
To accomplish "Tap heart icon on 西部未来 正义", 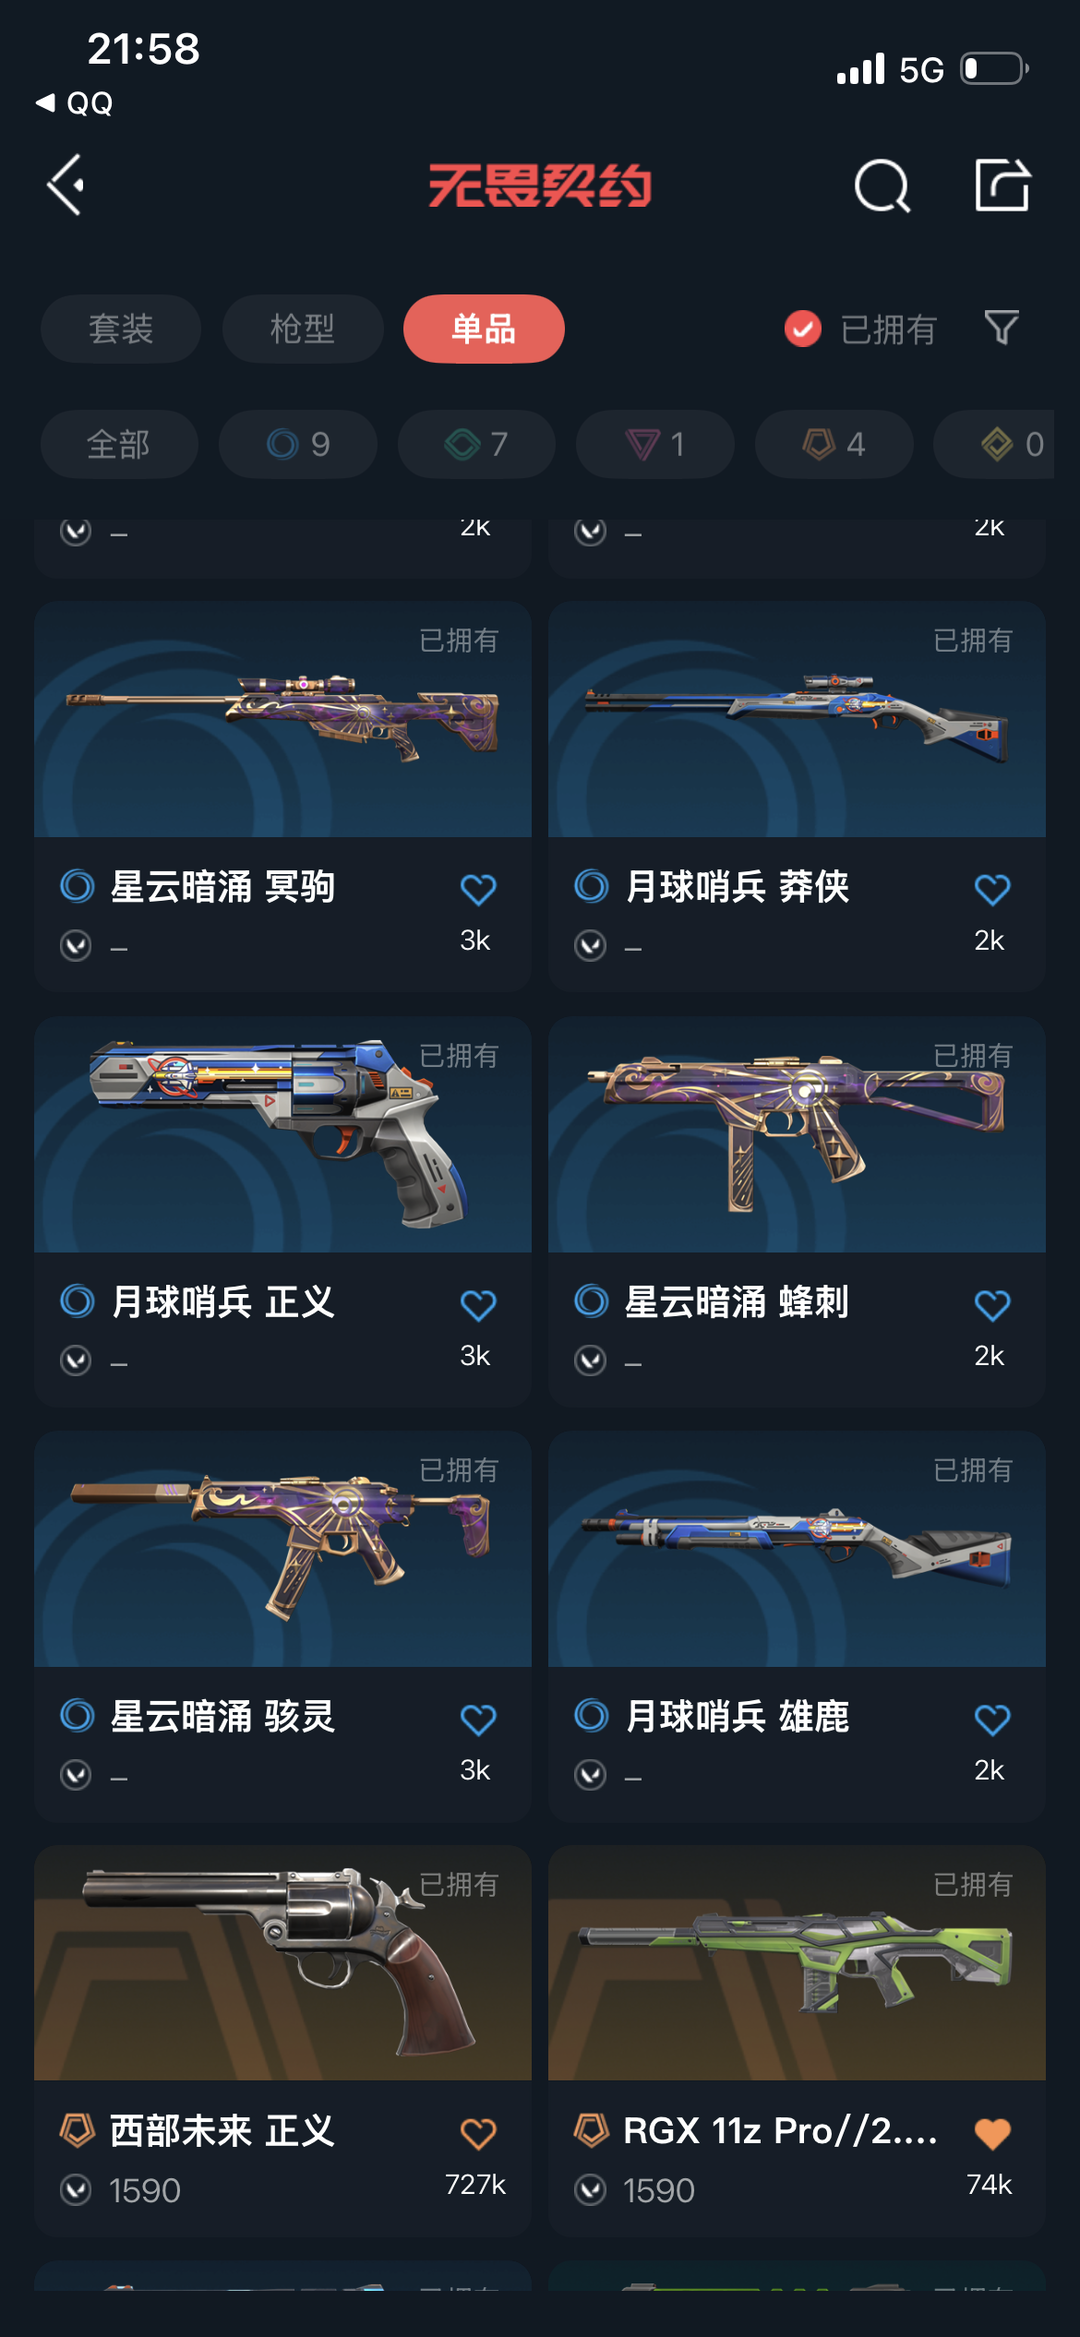I will [478, 2132].
